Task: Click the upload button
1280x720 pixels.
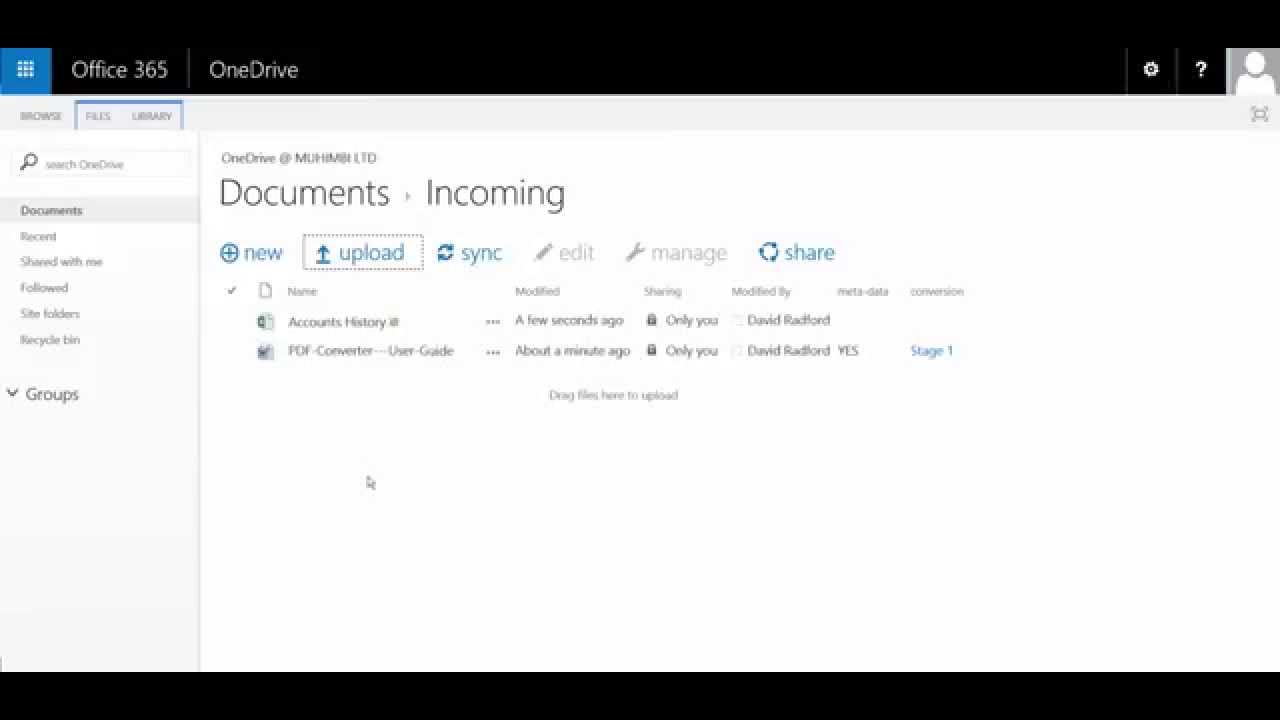Action: (363, 253)
